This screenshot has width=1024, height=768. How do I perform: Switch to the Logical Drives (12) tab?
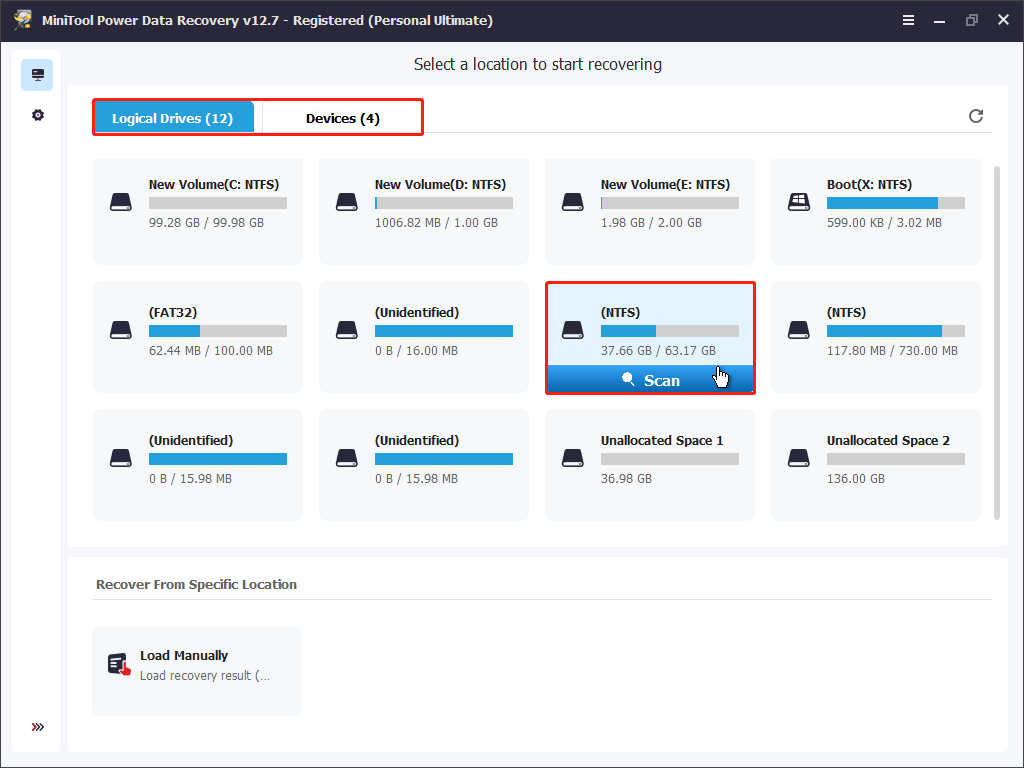click(172, 118)
